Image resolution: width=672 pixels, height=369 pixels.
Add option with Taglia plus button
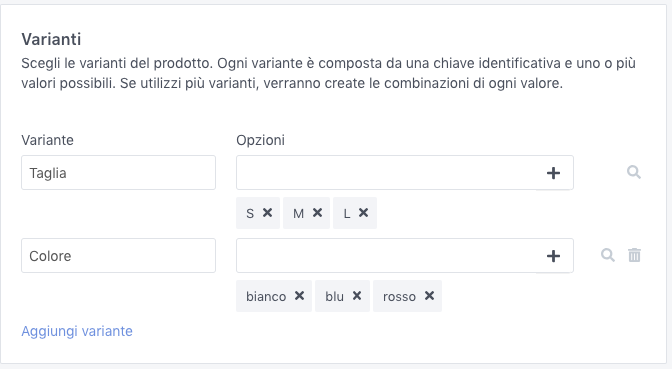[x=553, y=173]
